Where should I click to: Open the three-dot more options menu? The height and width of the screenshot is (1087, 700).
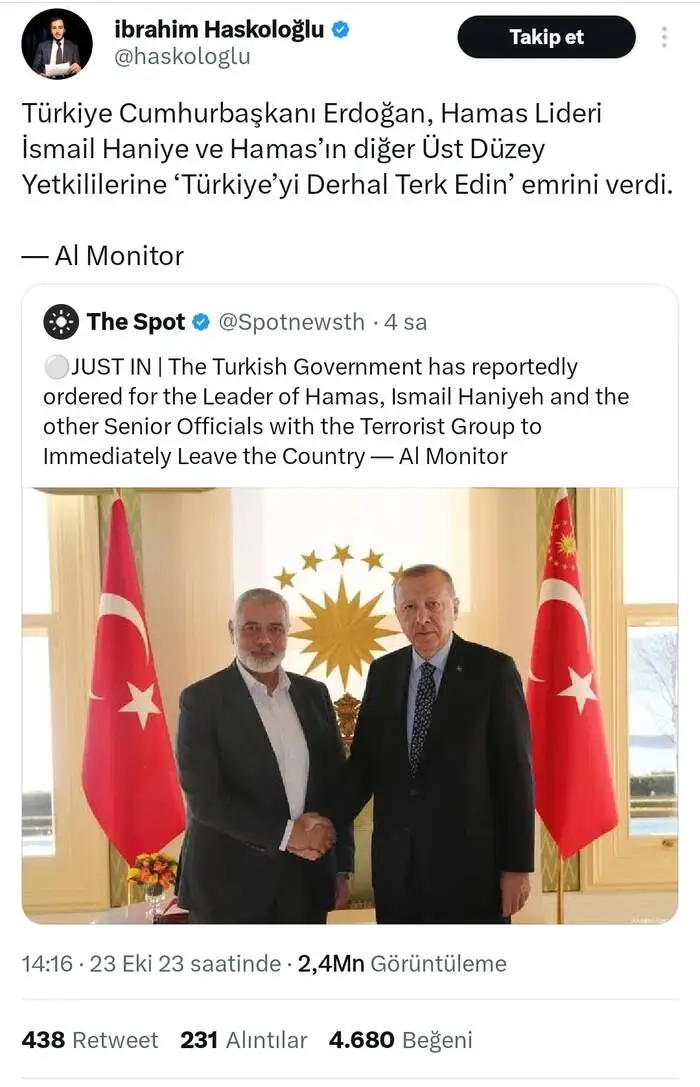(666, 36)
